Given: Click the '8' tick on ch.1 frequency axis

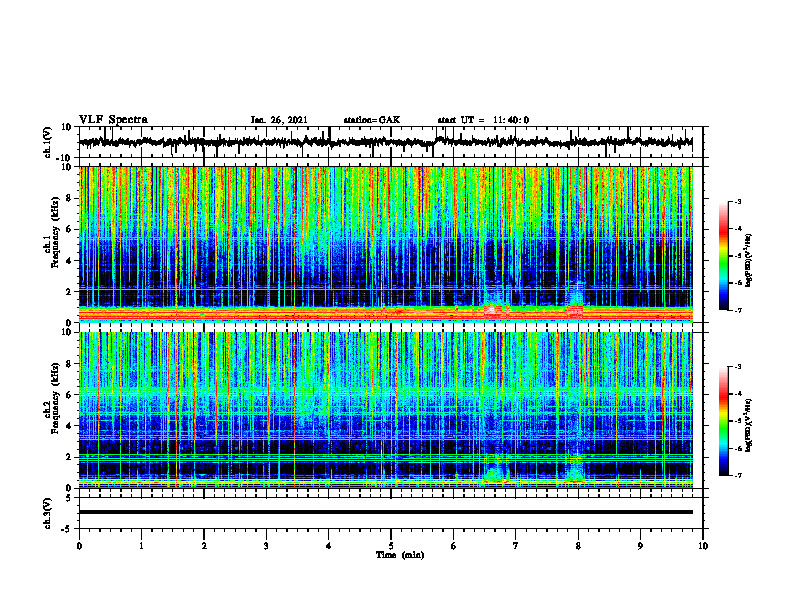Looking at the screenshot, I should coord(69,198).
